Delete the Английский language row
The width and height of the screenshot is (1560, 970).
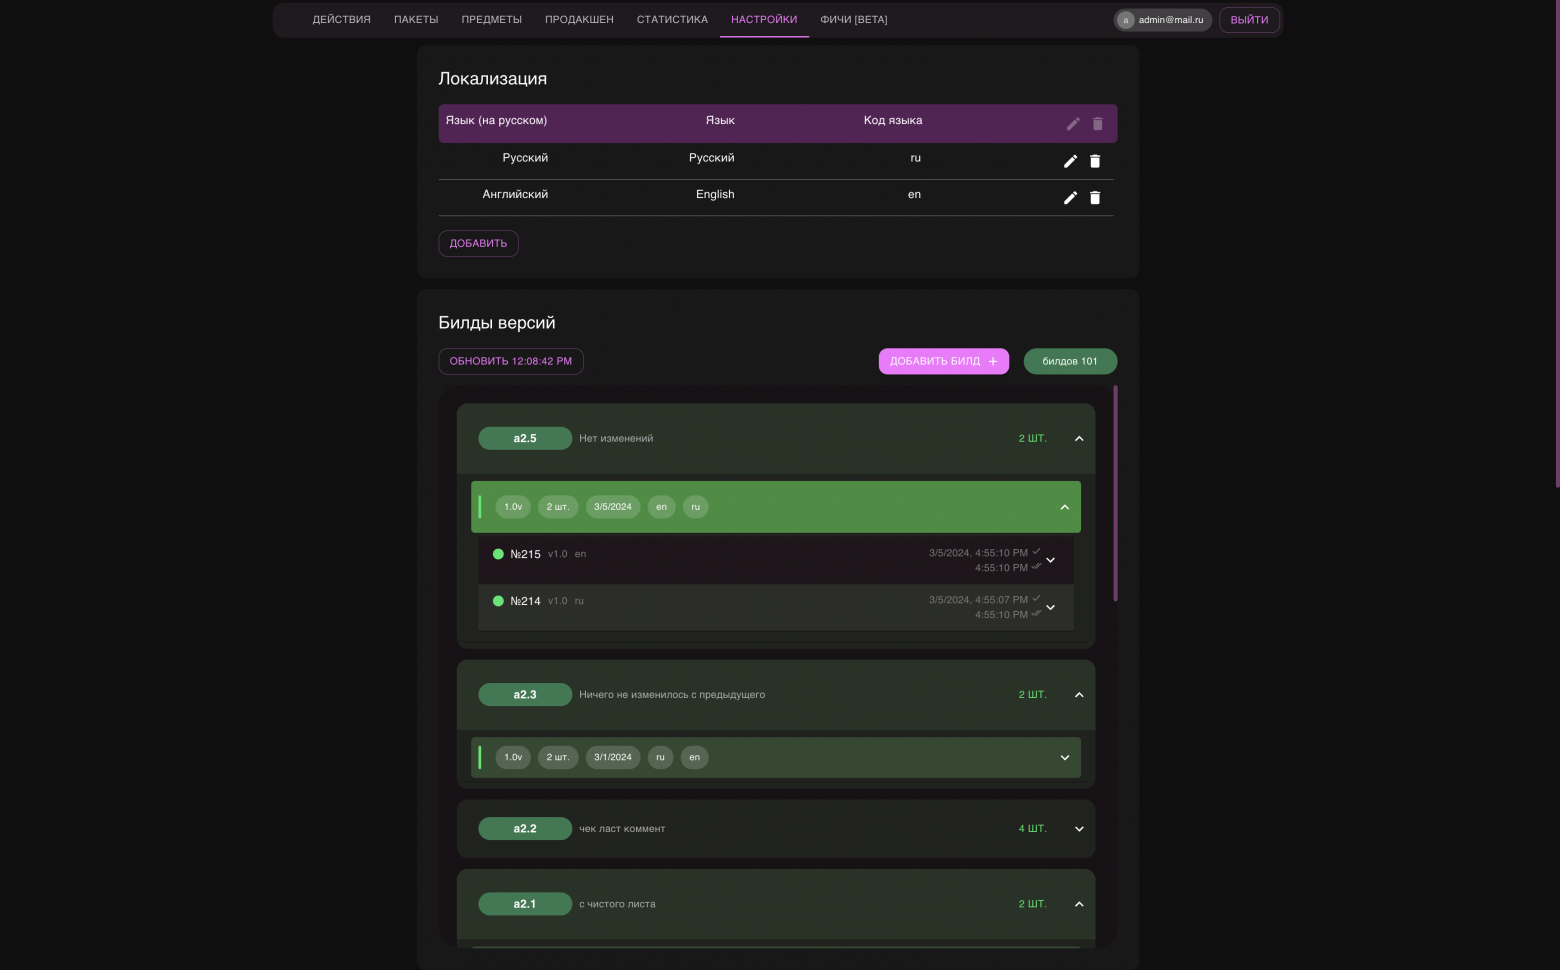click(1095, 198)
